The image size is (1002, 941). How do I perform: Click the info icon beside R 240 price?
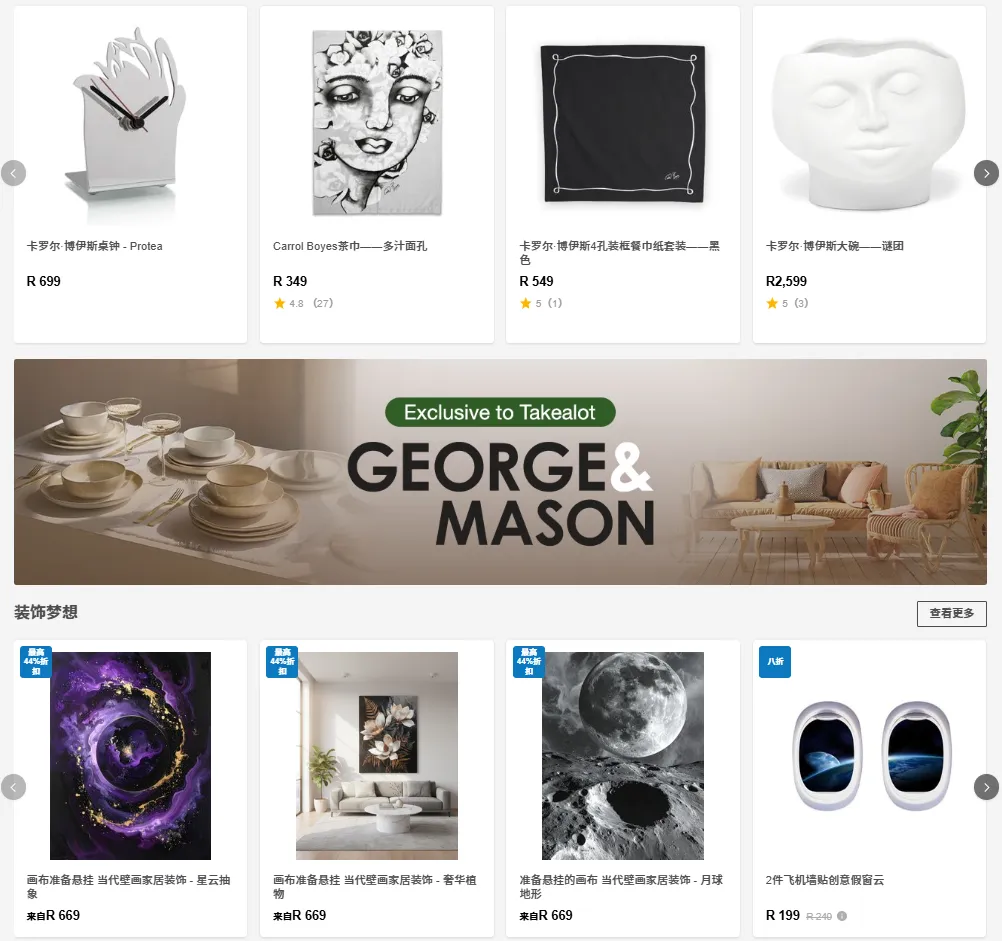click(842, 916)
